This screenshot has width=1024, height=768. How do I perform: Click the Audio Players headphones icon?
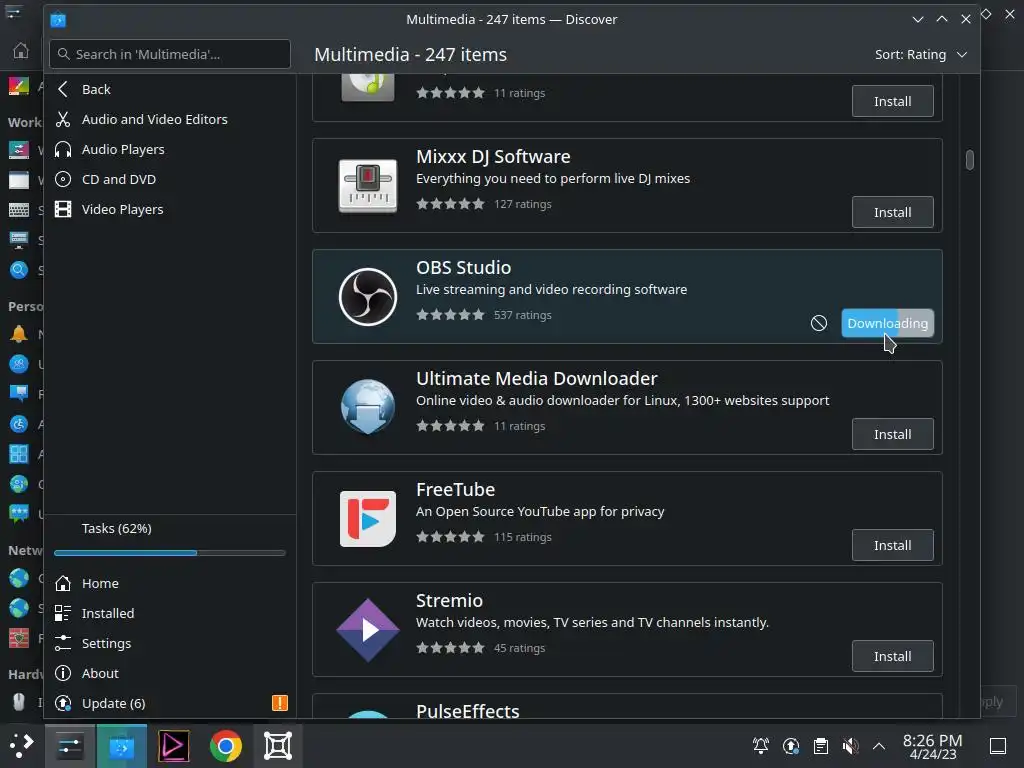pos(63,150)
